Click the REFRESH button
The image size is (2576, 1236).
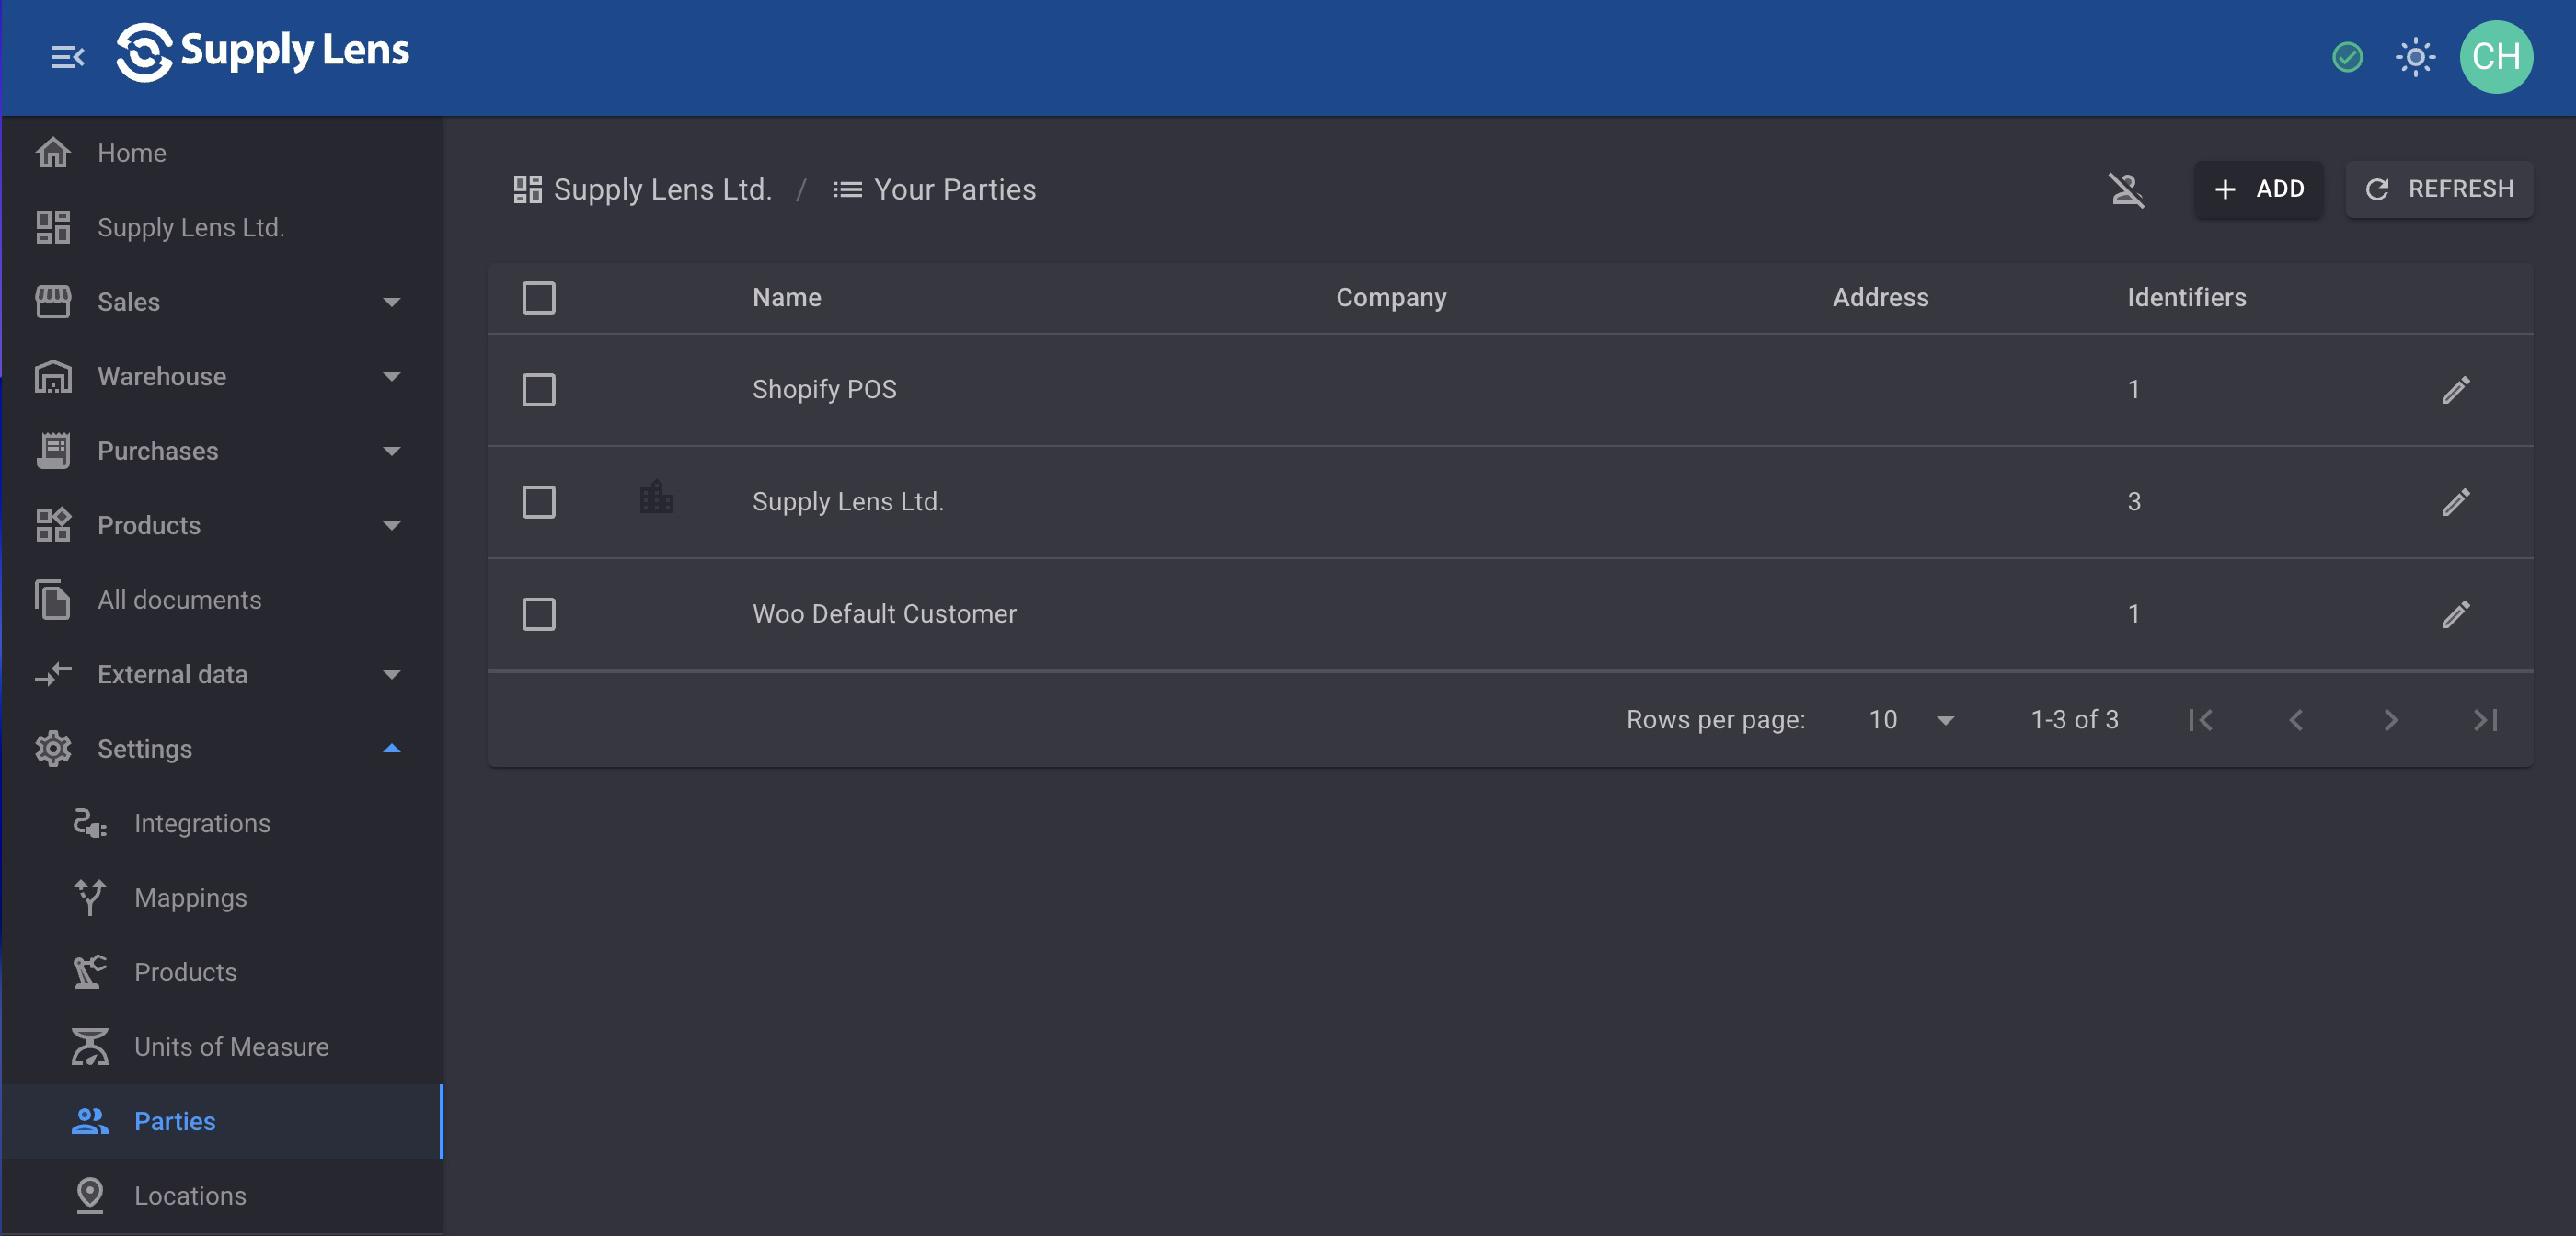pos(2439,189)
